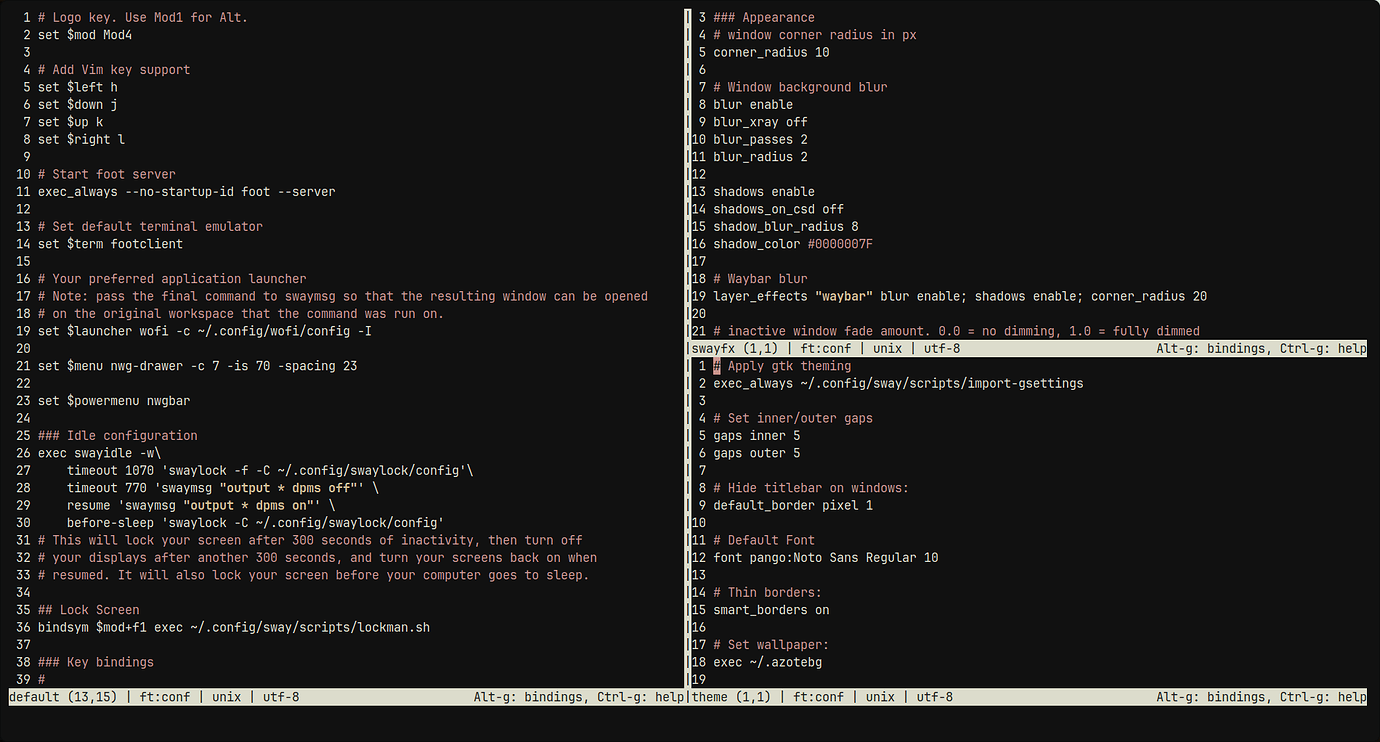Click the shadows enable line
Screen dimensions: 1380x742
(763, 191)
